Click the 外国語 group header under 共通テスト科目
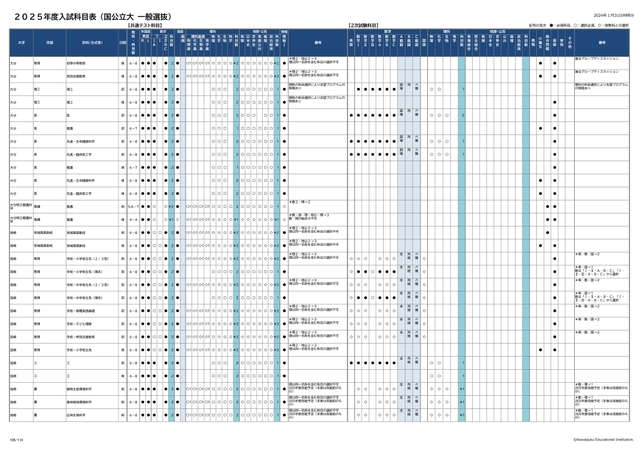Viewport: 644px width, 455px height. click(145, 31)
